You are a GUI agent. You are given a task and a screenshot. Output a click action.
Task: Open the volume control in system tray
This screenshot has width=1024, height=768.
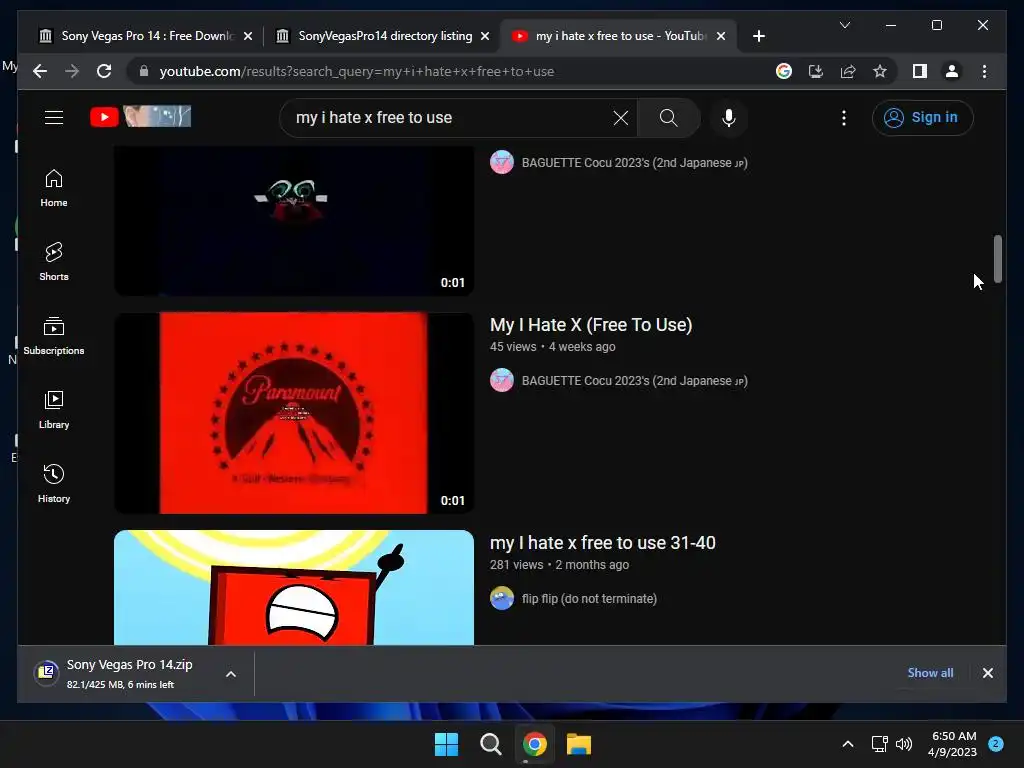[x=904, y=744]
